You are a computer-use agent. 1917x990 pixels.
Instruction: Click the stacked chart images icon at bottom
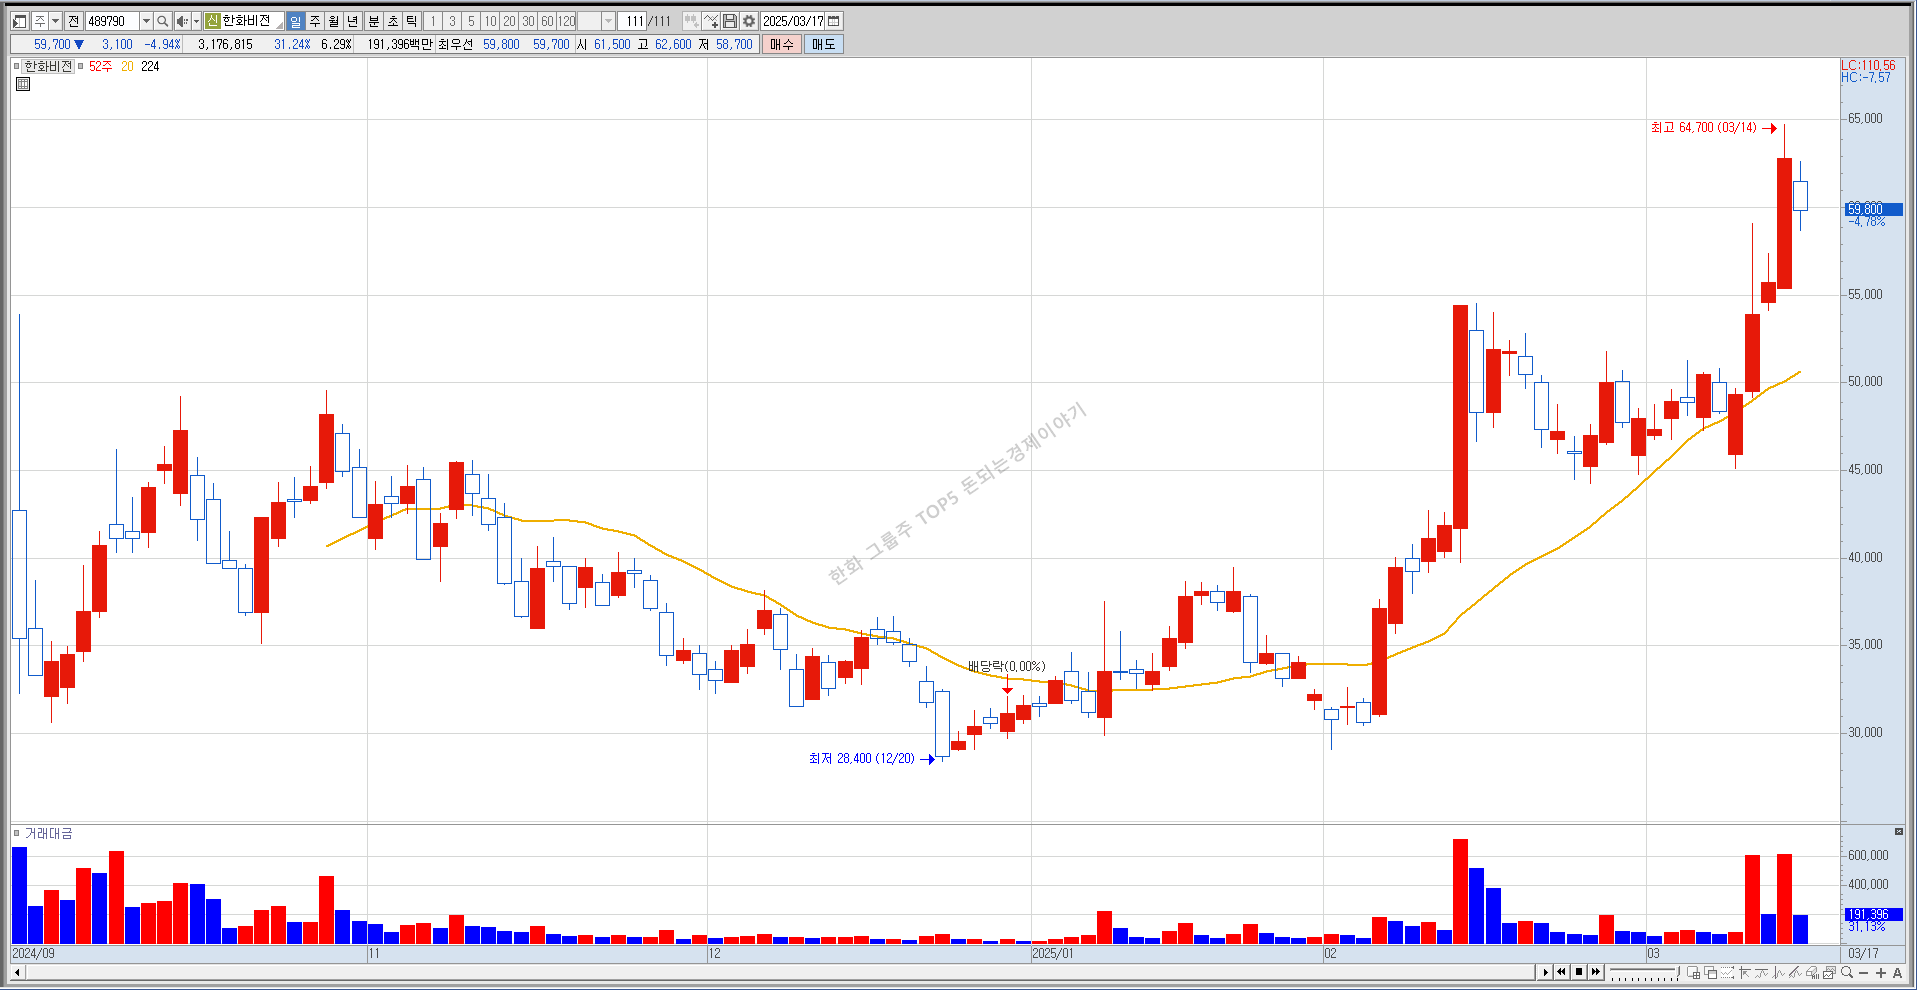(x=1829, y=972)
